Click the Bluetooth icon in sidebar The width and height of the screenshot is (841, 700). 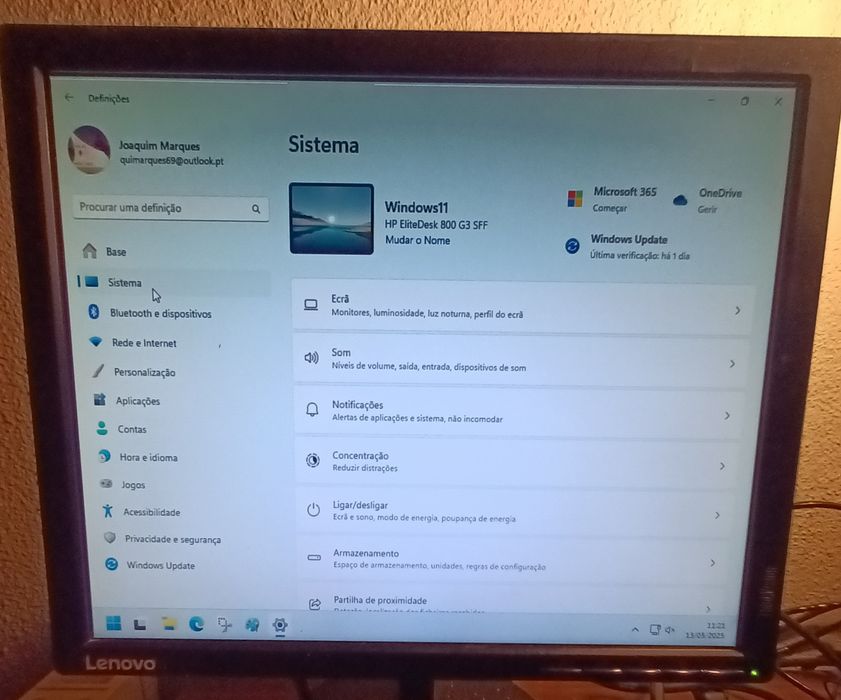coord(94,312)
